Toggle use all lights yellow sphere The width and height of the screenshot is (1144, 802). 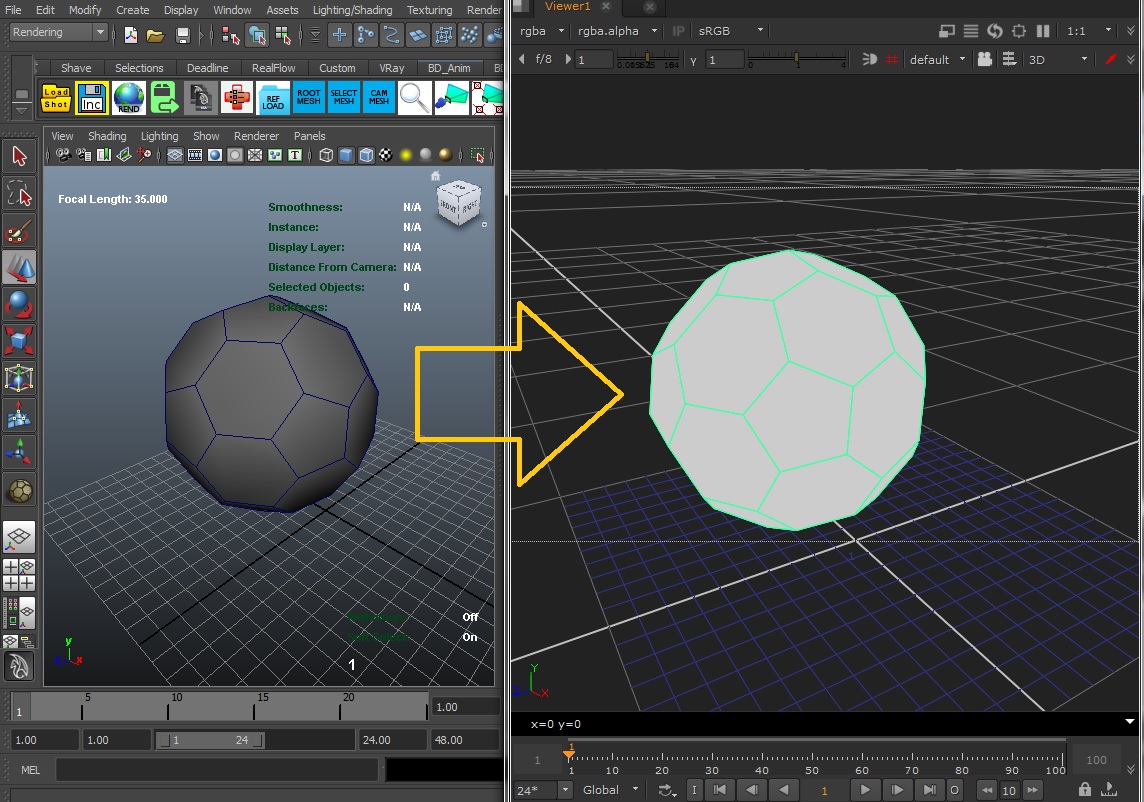click(x=406, y=155)
